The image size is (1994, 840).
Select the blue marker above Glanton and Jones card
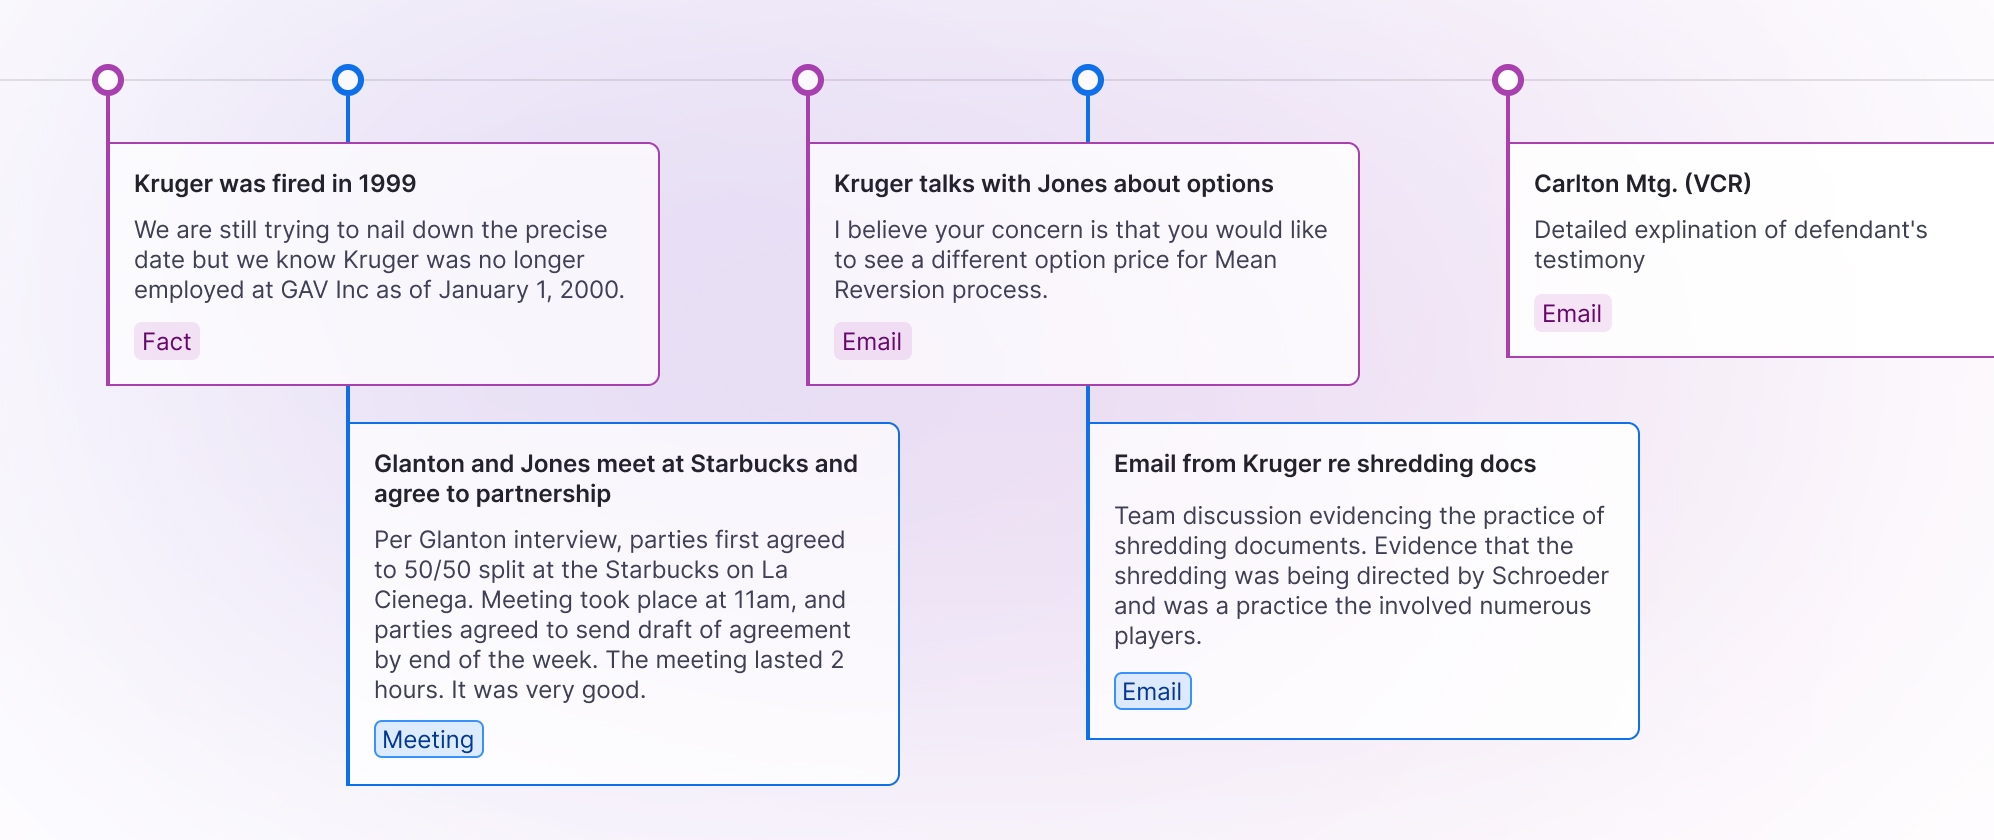click(x=348, y=80)
